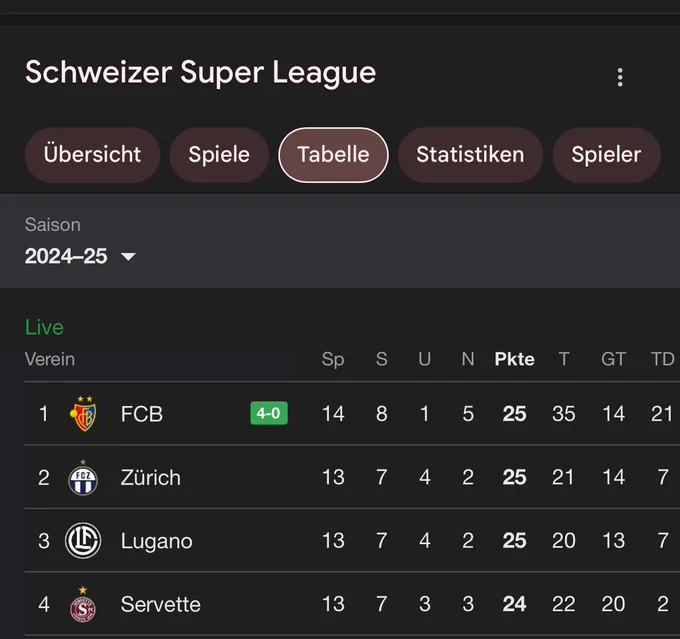Open the three-dot options menu

click(x=620, y=78)
